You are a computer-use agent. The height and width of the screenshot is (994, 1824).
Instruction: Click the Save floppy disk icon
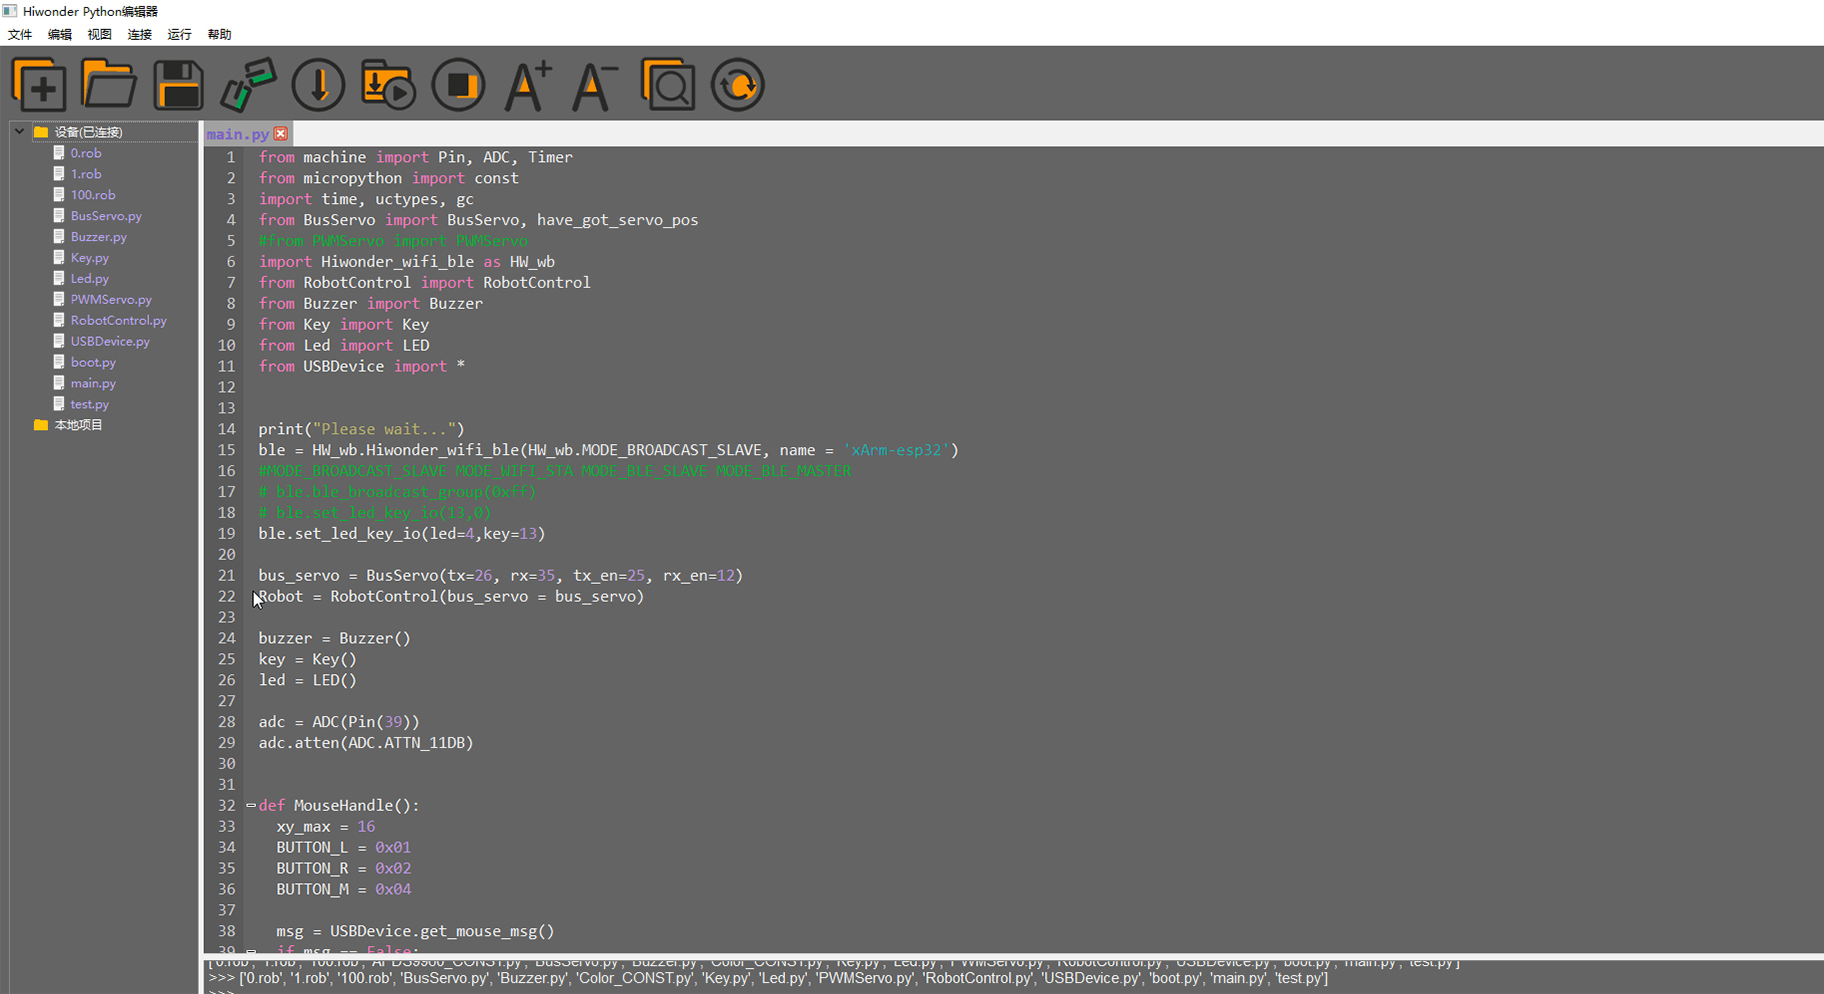pos(178,85)
